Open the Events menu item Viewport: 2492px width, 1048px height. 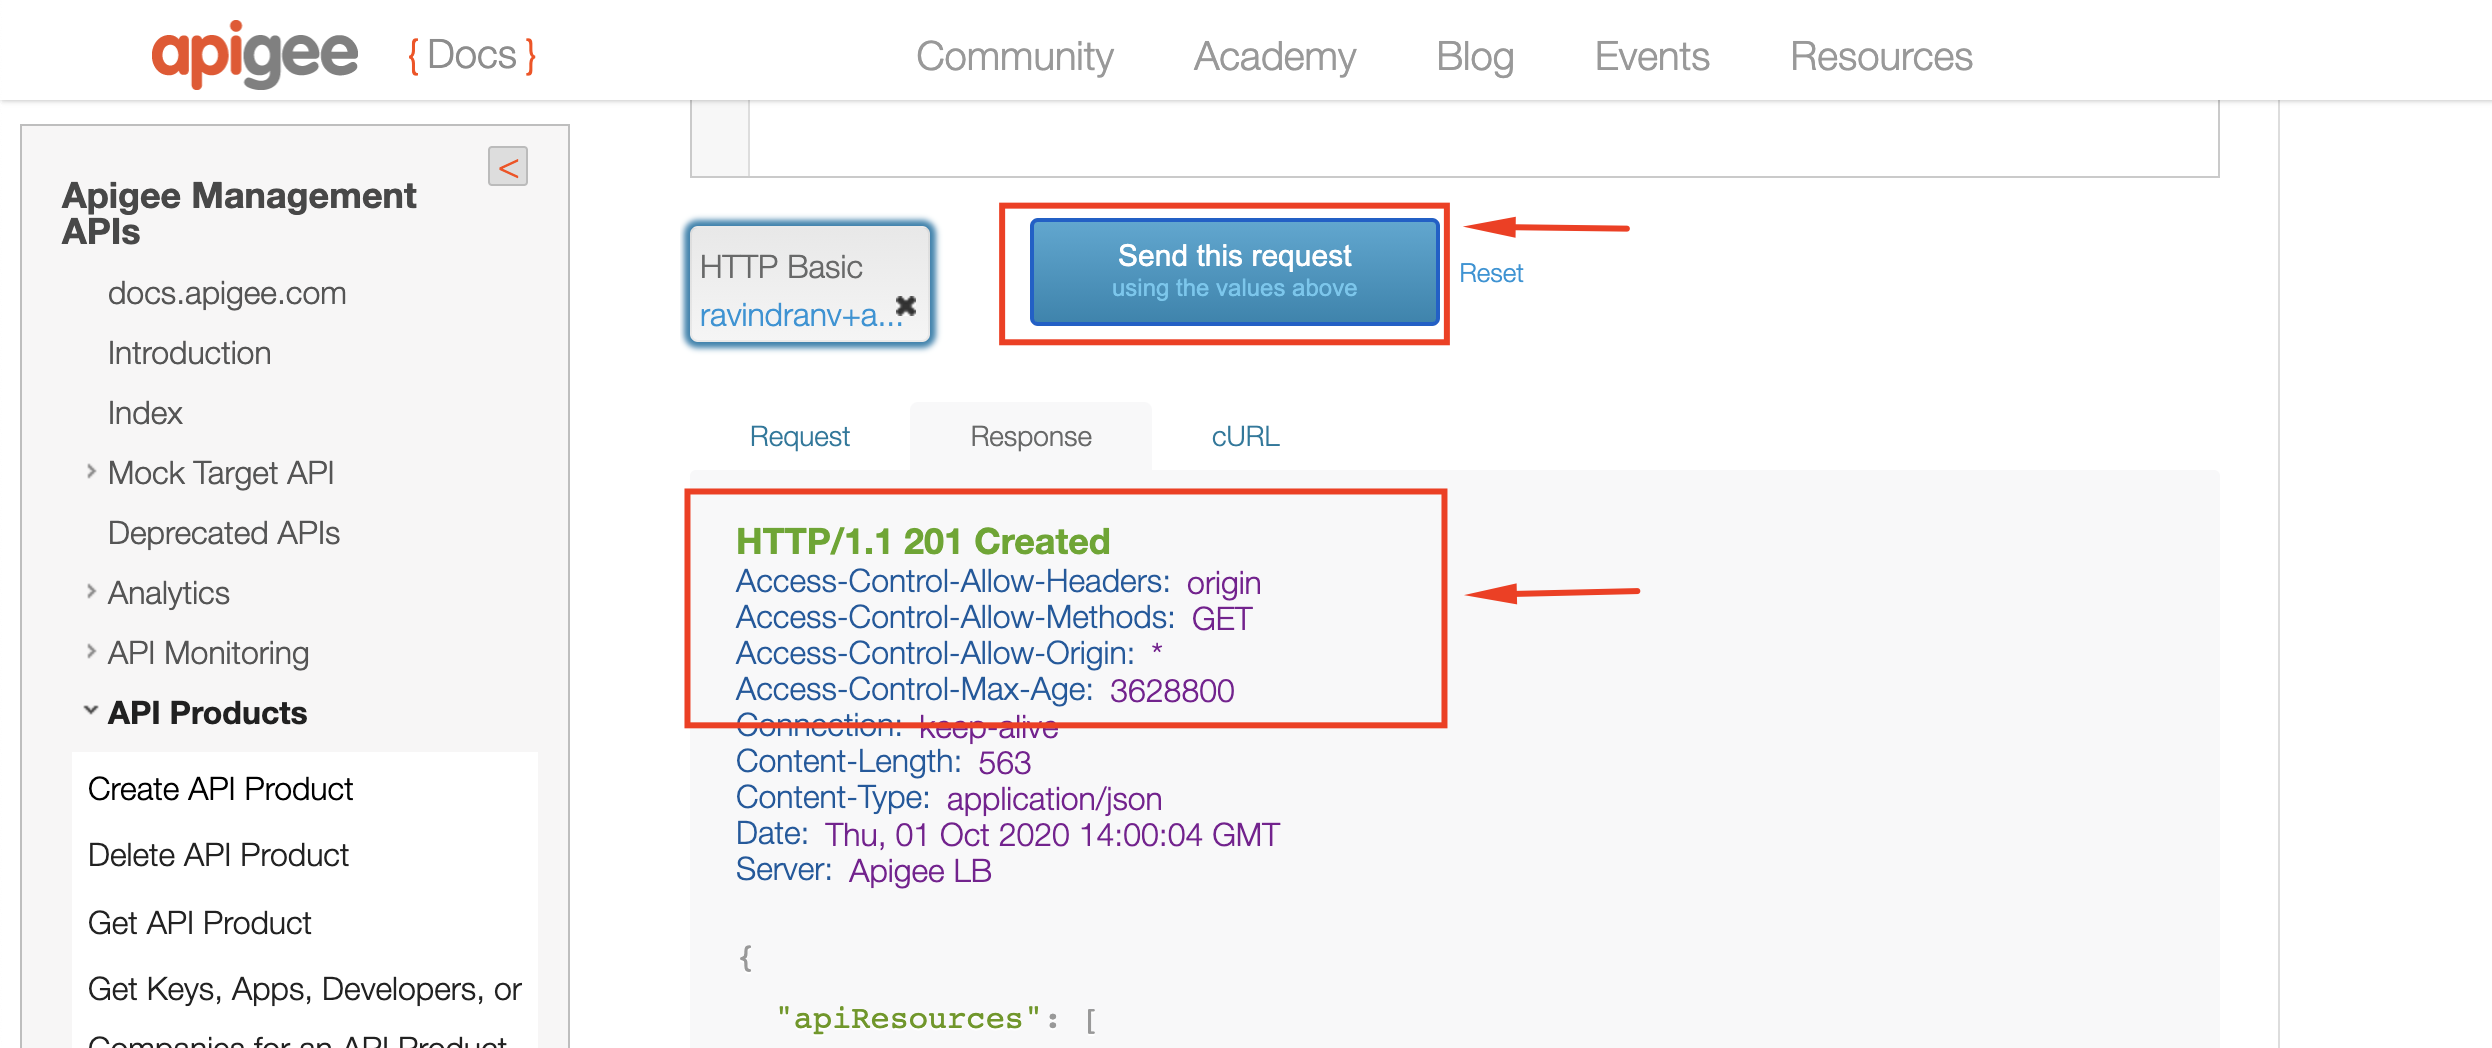coord(1652,56)
